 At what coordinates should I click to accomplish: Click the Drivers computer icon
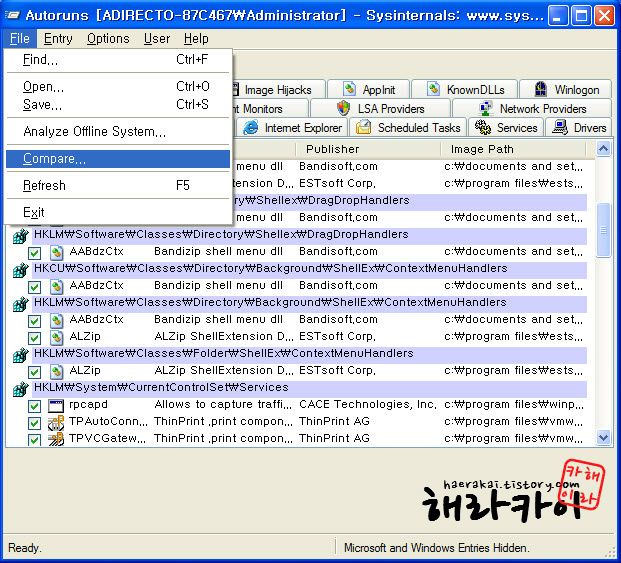pos(560,127)
